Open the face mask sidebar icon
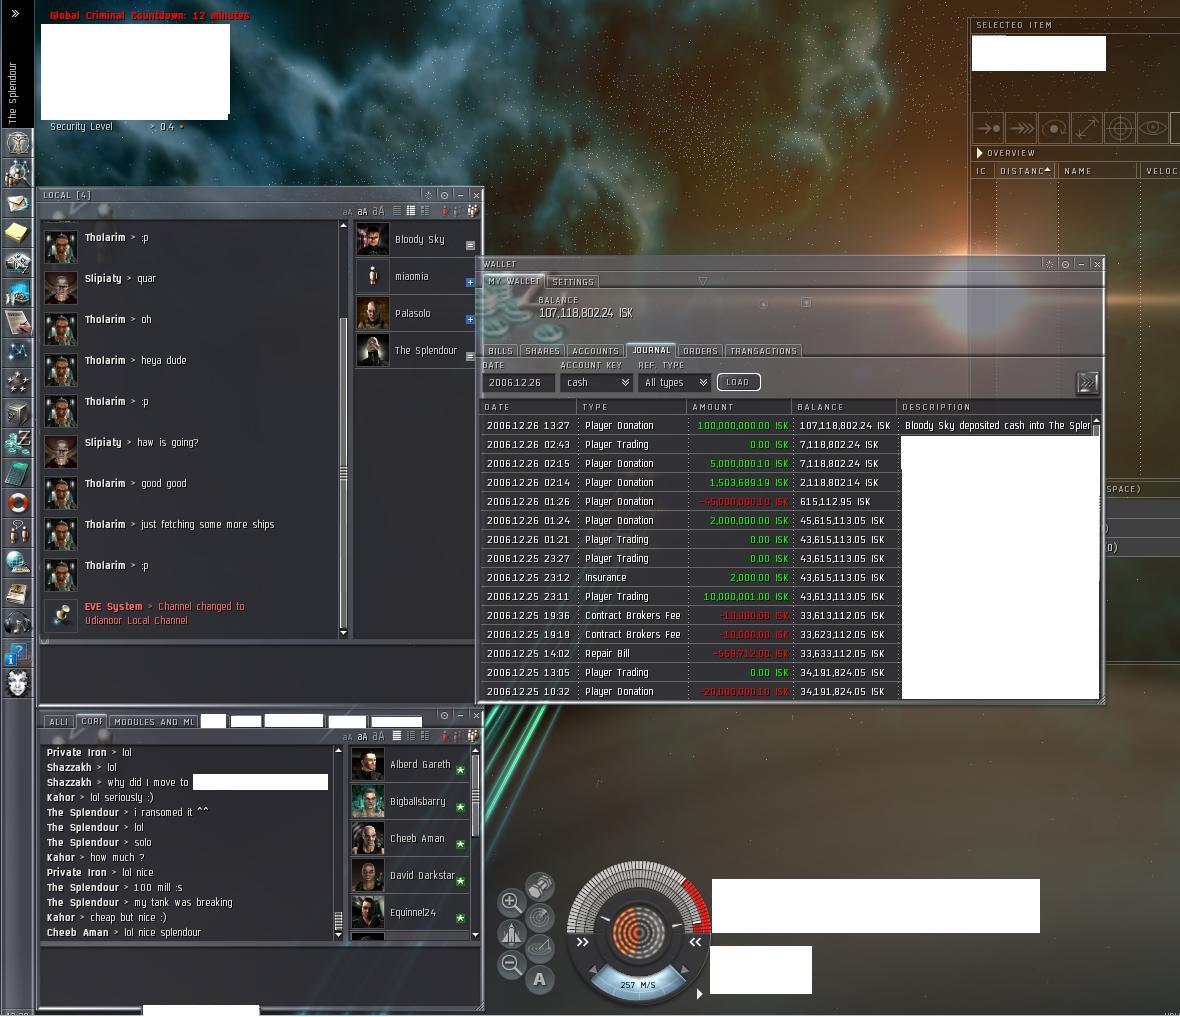 pyautogui.click(x=17, y=683)
